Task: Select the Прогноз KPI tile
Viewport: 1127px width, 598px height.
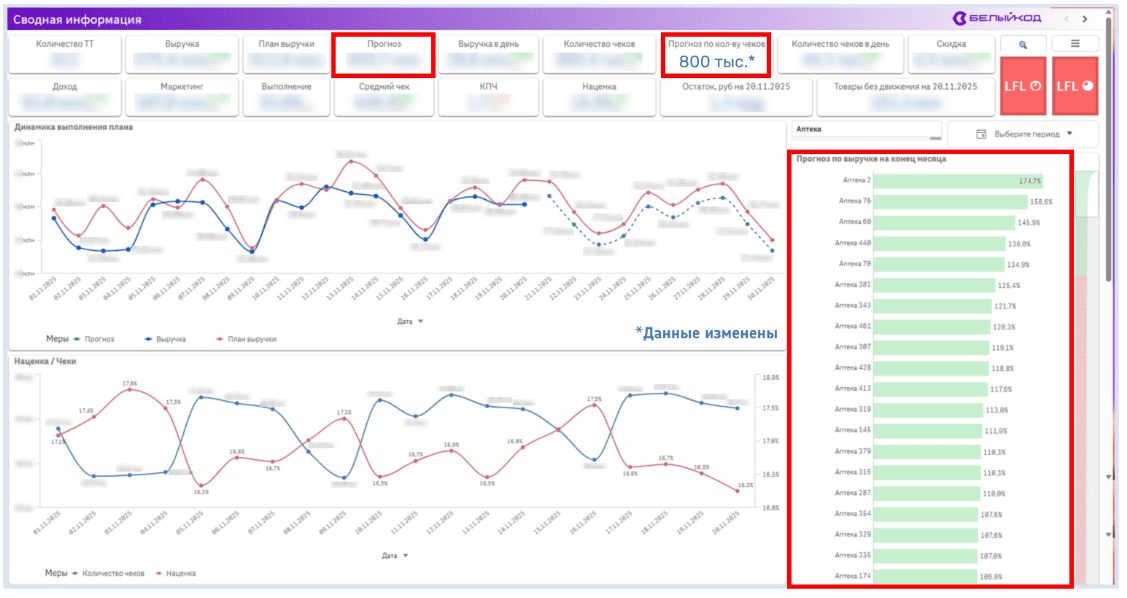Action: [x=384, y=54]
